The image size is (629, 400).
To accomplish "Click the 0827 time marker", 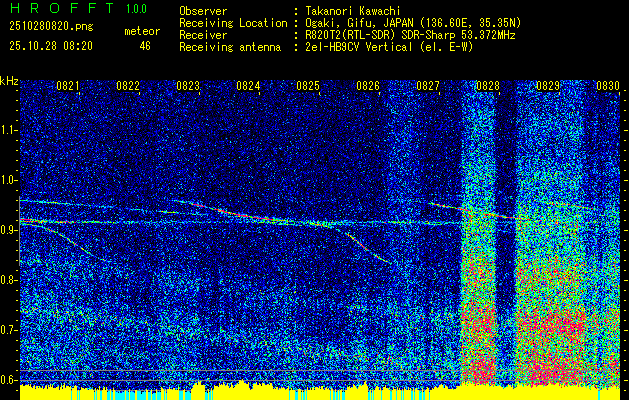I will pyautogui.click(x=428, y=85).
